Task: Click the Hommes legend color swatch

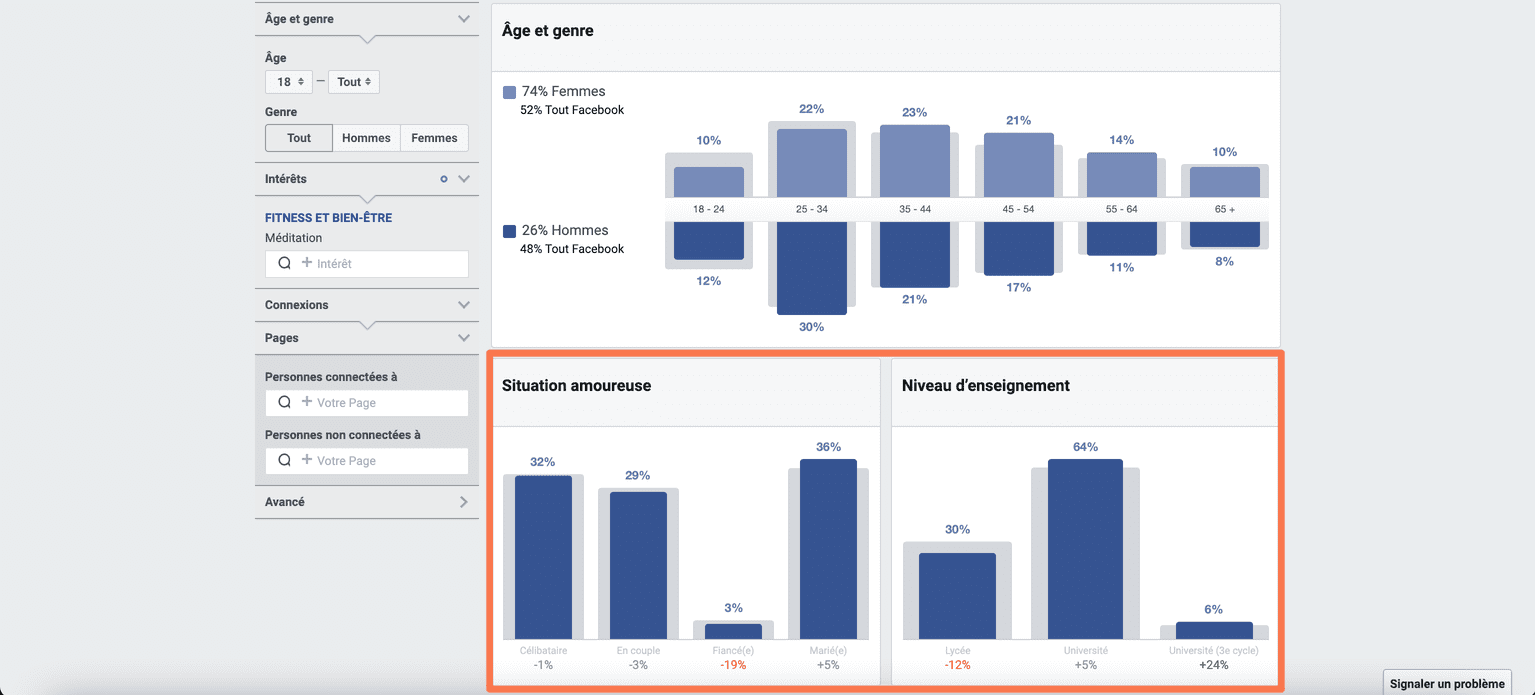Action: tap(509, 231)
